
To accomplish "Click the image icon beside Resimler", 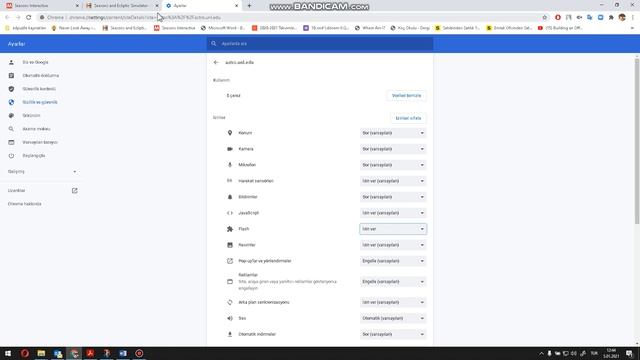I will [230, 245].
